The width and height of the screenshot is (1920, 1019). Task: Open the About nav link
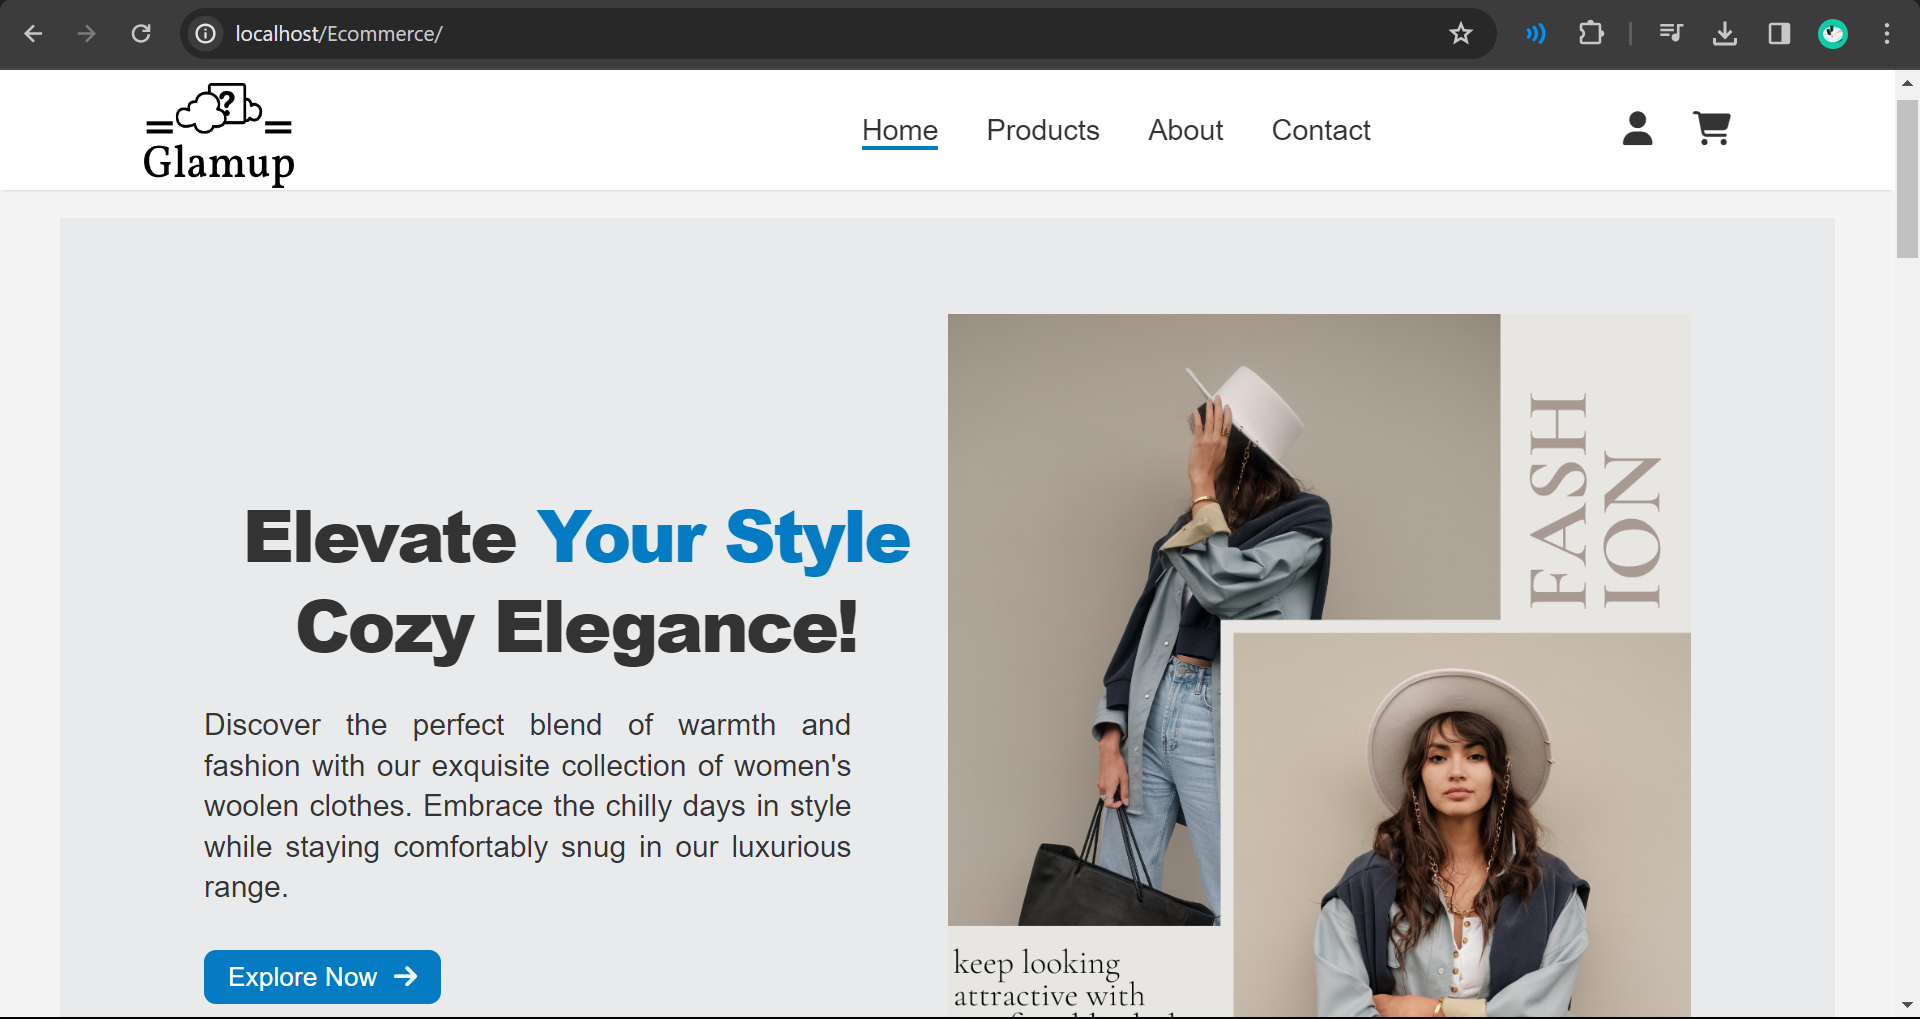point(1185,131)
